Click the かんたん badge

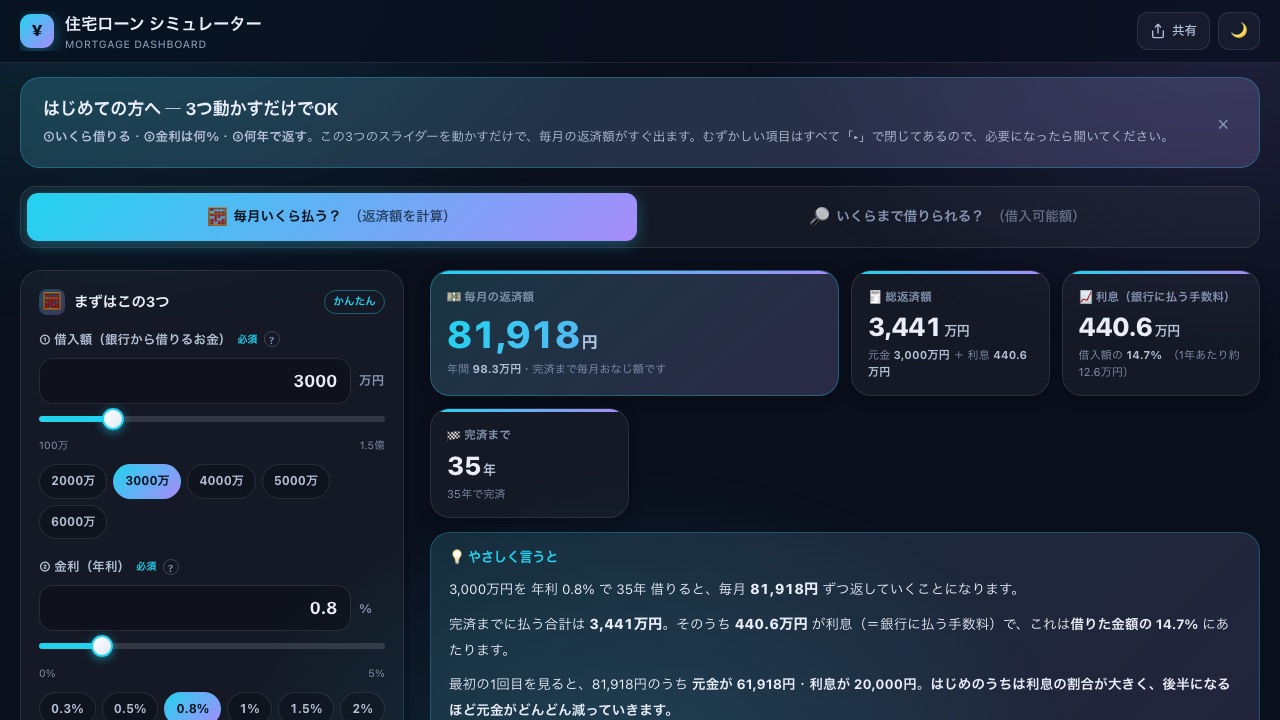[x=354, y=301]
